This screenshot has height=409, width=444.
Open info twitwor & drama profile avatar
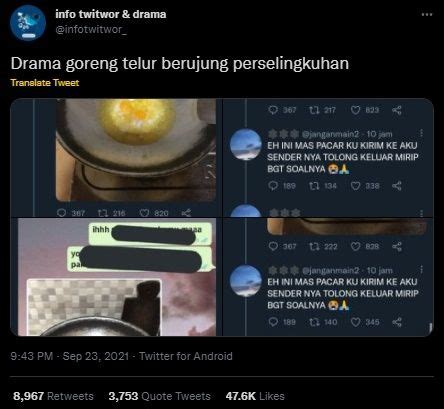(28, 23)
